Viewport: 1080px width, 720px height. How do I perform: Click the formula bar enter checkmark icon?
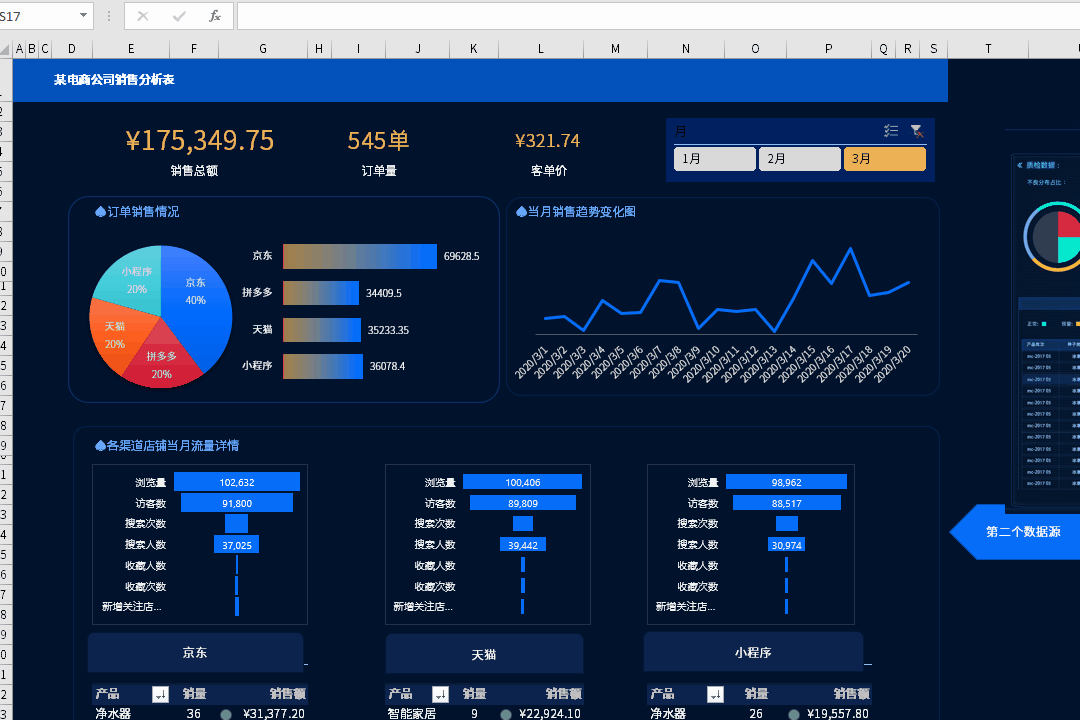[x=179, y=16]
